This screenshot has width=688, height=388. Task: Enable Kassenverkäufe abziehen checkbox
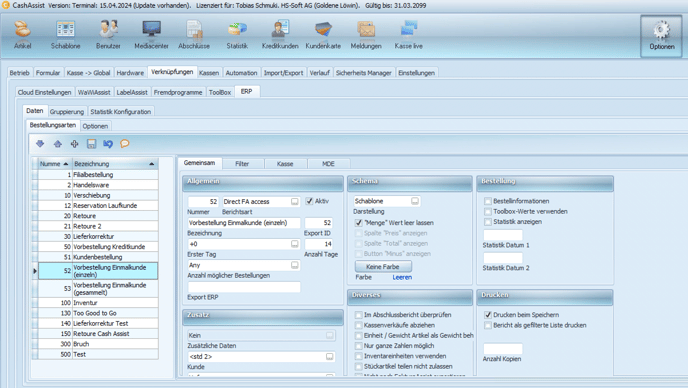(x=358, y=325)
